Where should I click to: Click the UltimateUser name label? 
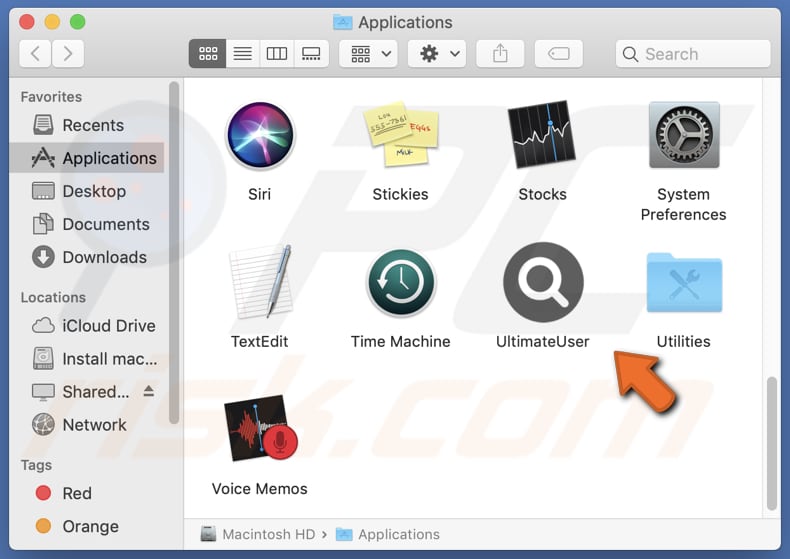(x=543, y=341)
